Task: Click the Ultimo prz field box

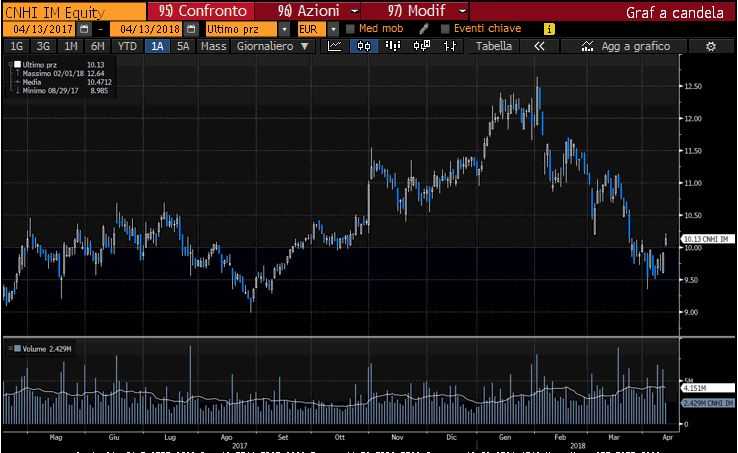Action: coord(241,29)
